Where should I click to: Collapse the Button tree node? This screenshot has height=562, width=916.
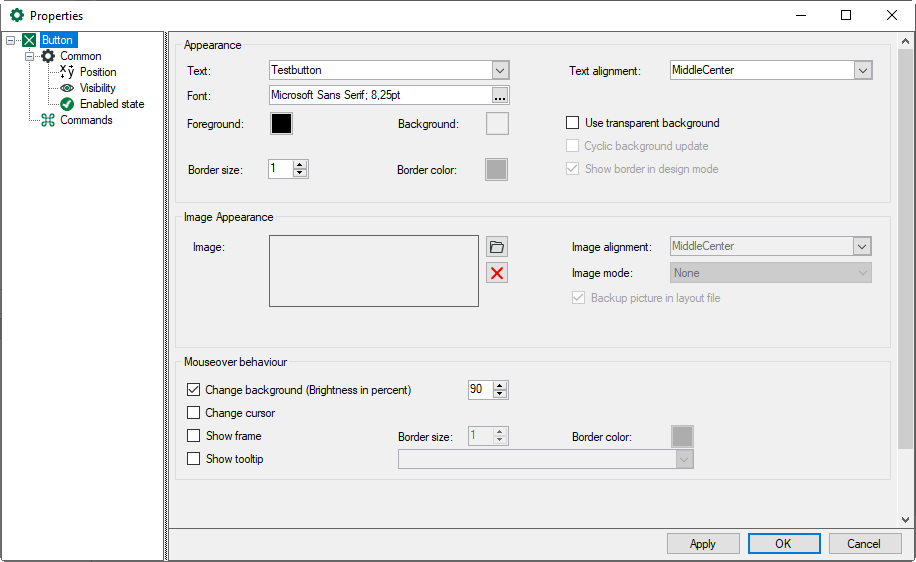pos(10,41)
